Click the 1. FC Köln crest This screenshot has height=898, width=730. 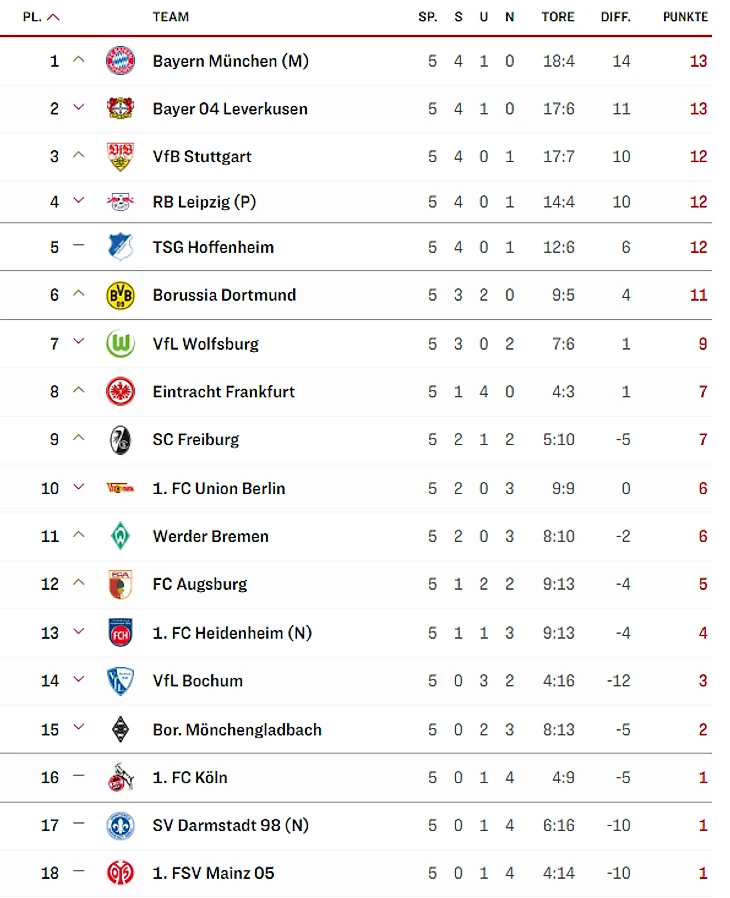pyautogui.click(x=120, y=777)
